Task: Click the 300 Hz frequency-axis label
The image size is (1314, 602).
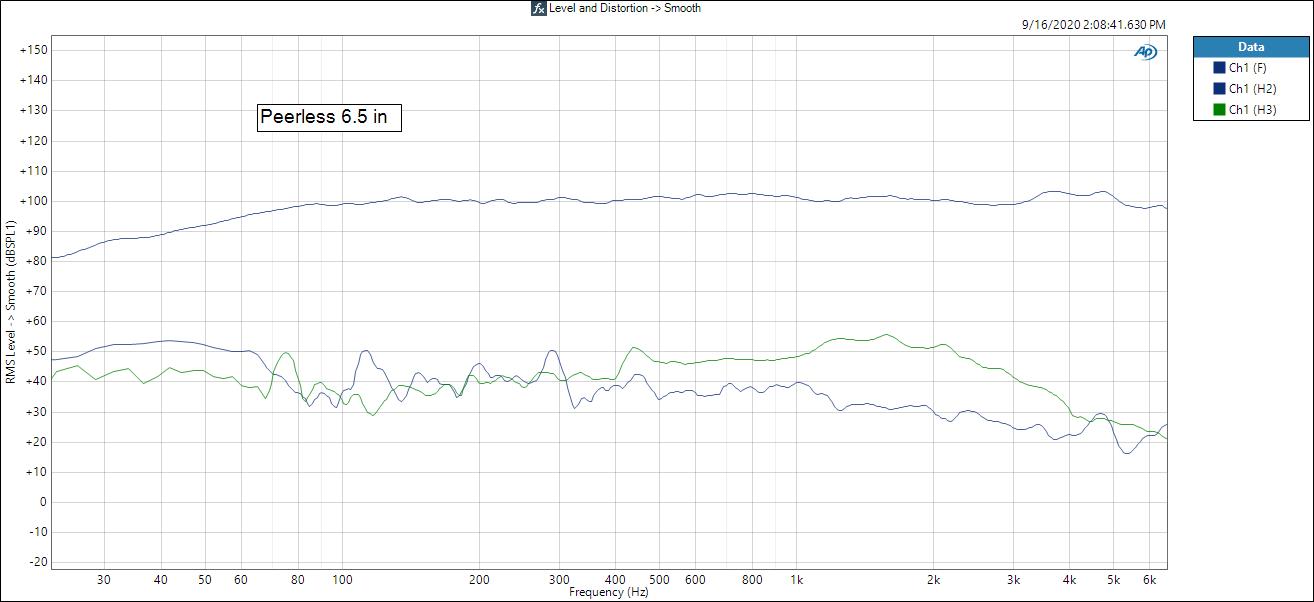Action: pyautogui.click(x=559, y=580)
